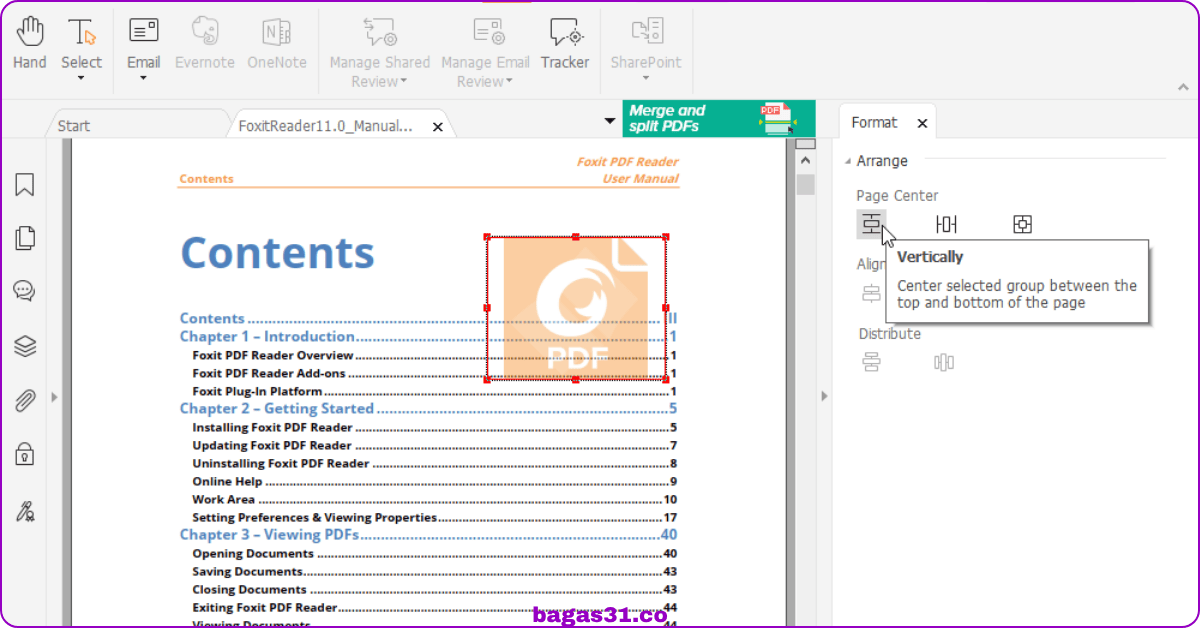This screenshot has width=1200, height=628.
Task: Click the vertical scrollbar thumb
Action: pyautogui.click(x=805, y=185)
